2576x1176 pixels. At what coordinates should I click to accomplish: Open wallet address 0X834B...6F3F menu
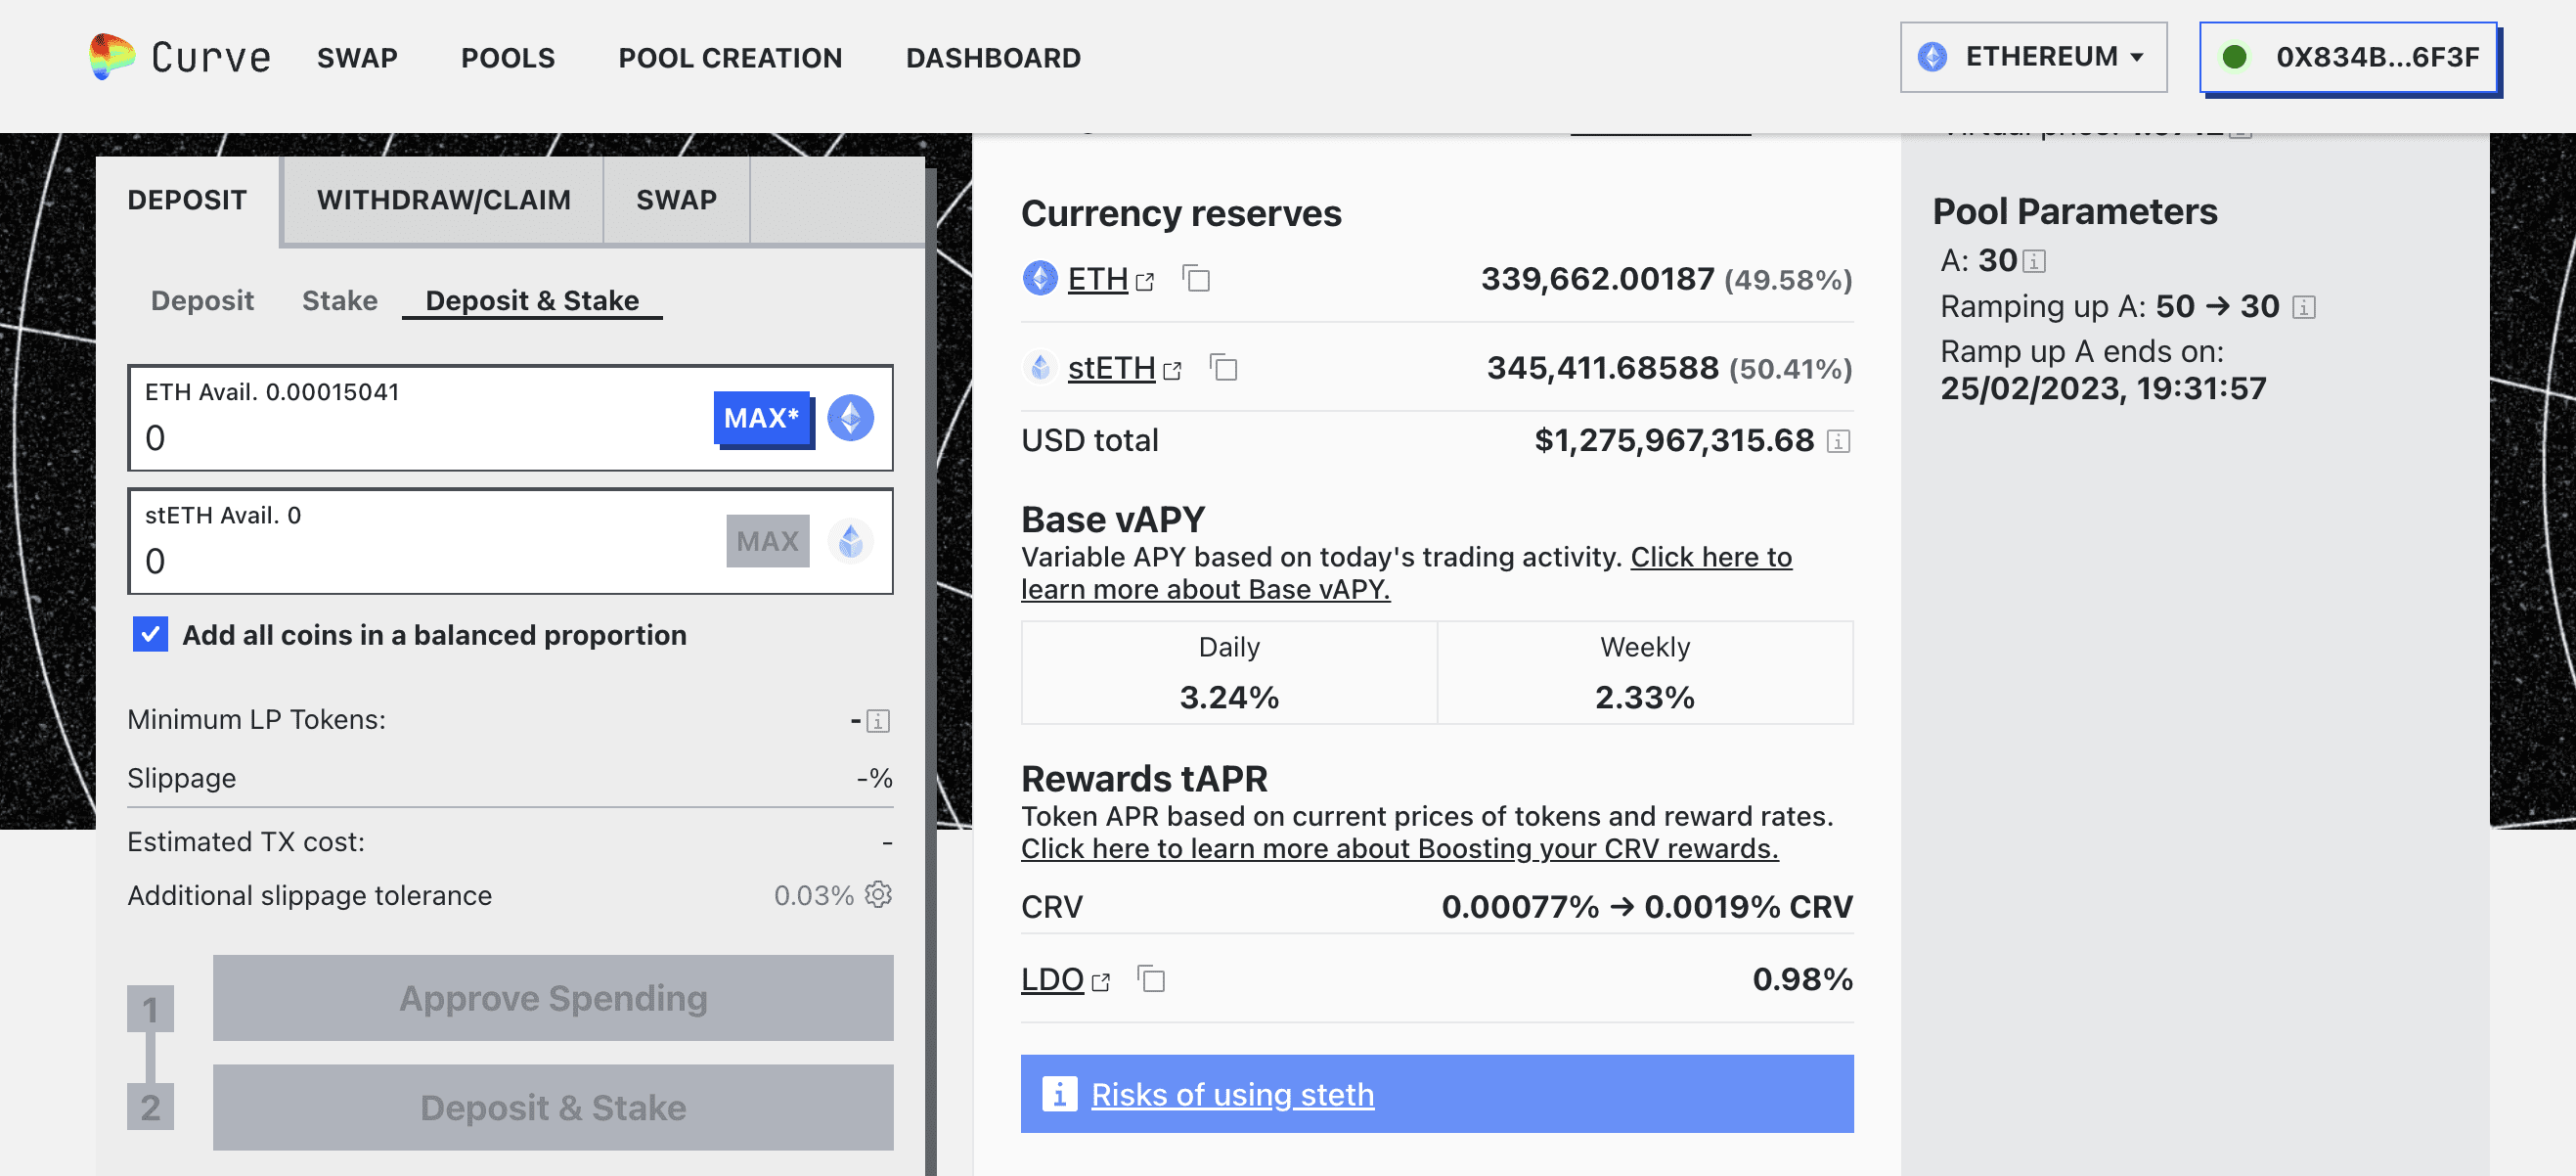pyautogui.click(x=2347, y=57)
